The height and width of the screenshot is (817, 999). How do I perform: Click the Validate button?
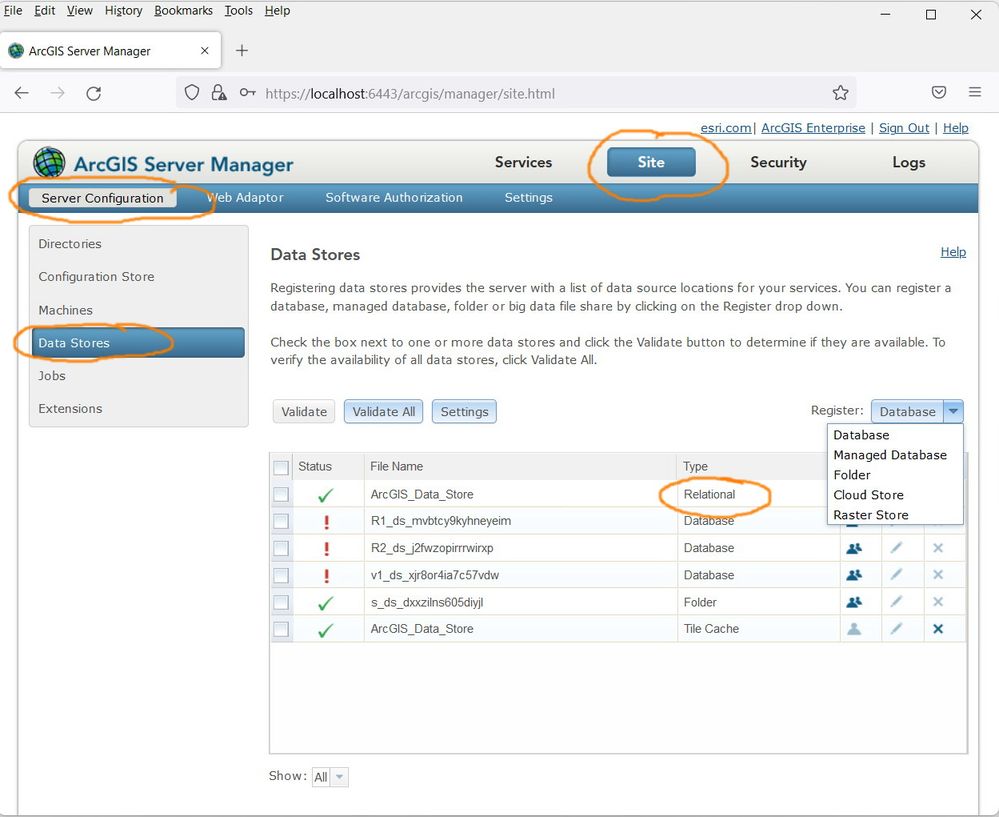[304, 412]
